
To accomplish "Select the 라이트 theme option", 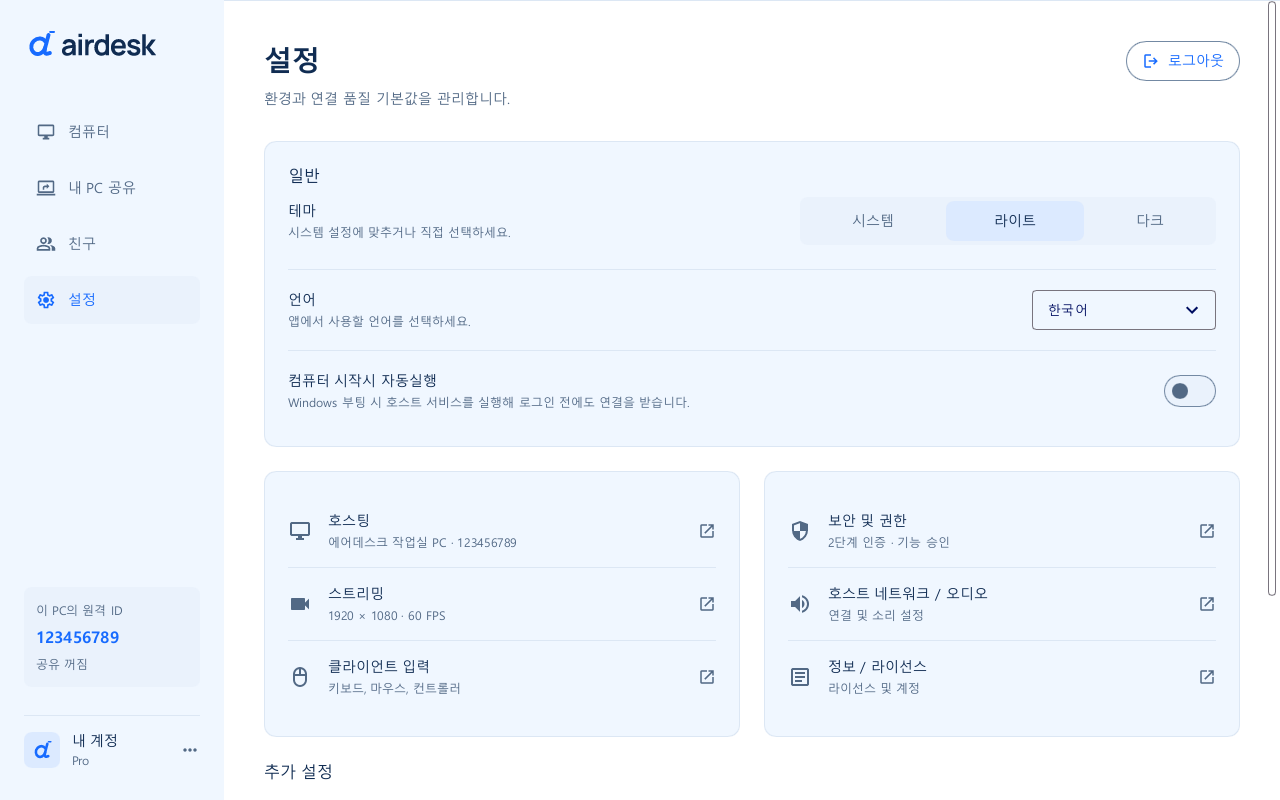I will 1015,221.
